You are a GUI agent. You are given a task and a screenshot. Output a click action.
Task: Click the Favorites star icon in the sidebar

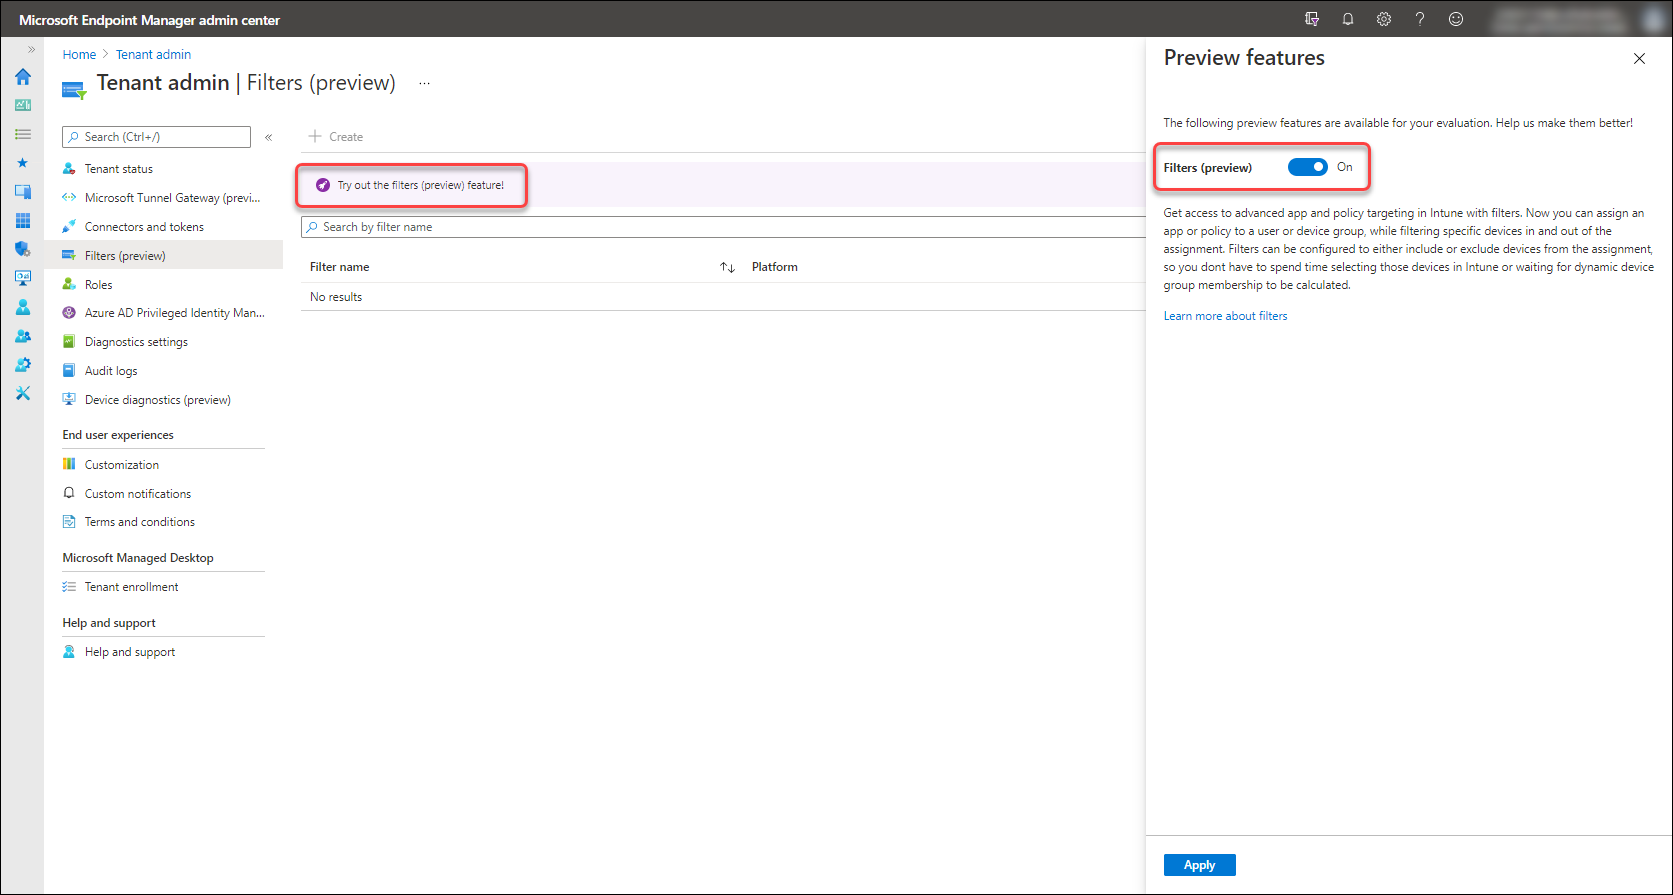pyautogui.click(x=22, y=163)
